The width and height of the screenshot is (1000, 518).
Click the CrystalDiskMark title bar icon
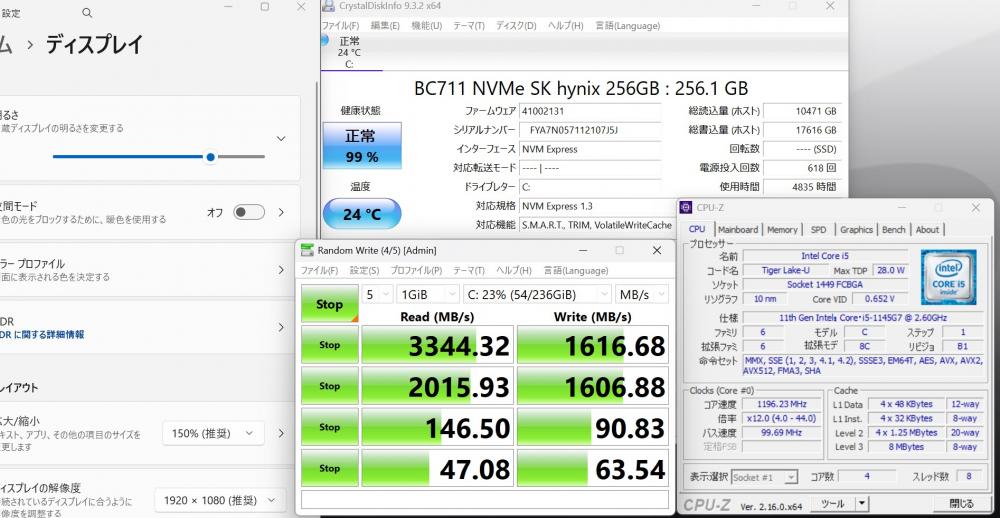(307, 250)
